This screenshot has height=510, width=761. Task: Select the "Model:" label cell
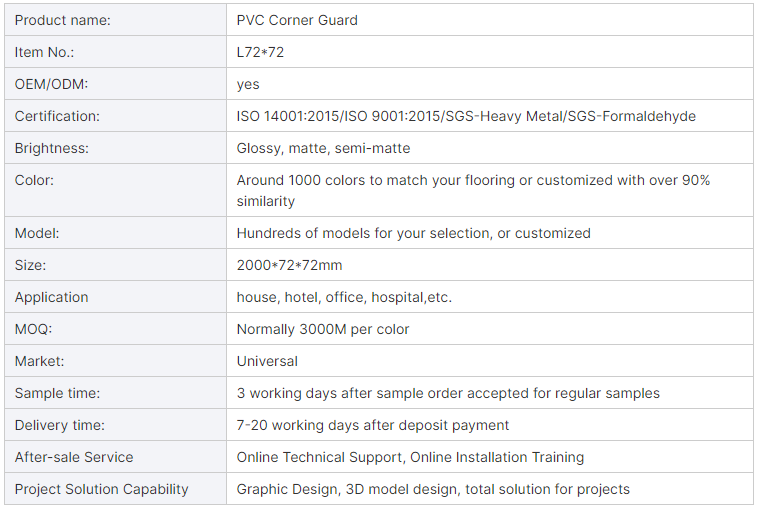coord(37,233)
